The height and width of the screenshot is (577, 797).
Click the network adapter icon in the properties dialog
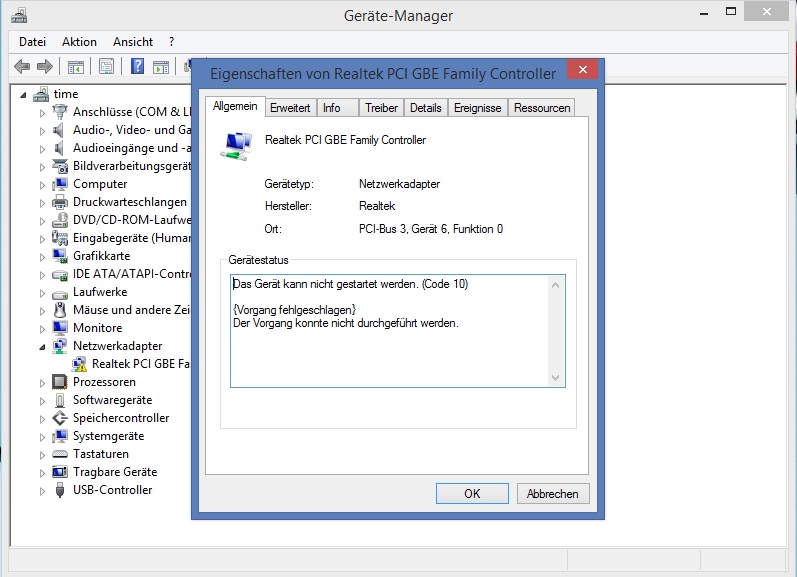pyautogui.click(x=236, y=146)
